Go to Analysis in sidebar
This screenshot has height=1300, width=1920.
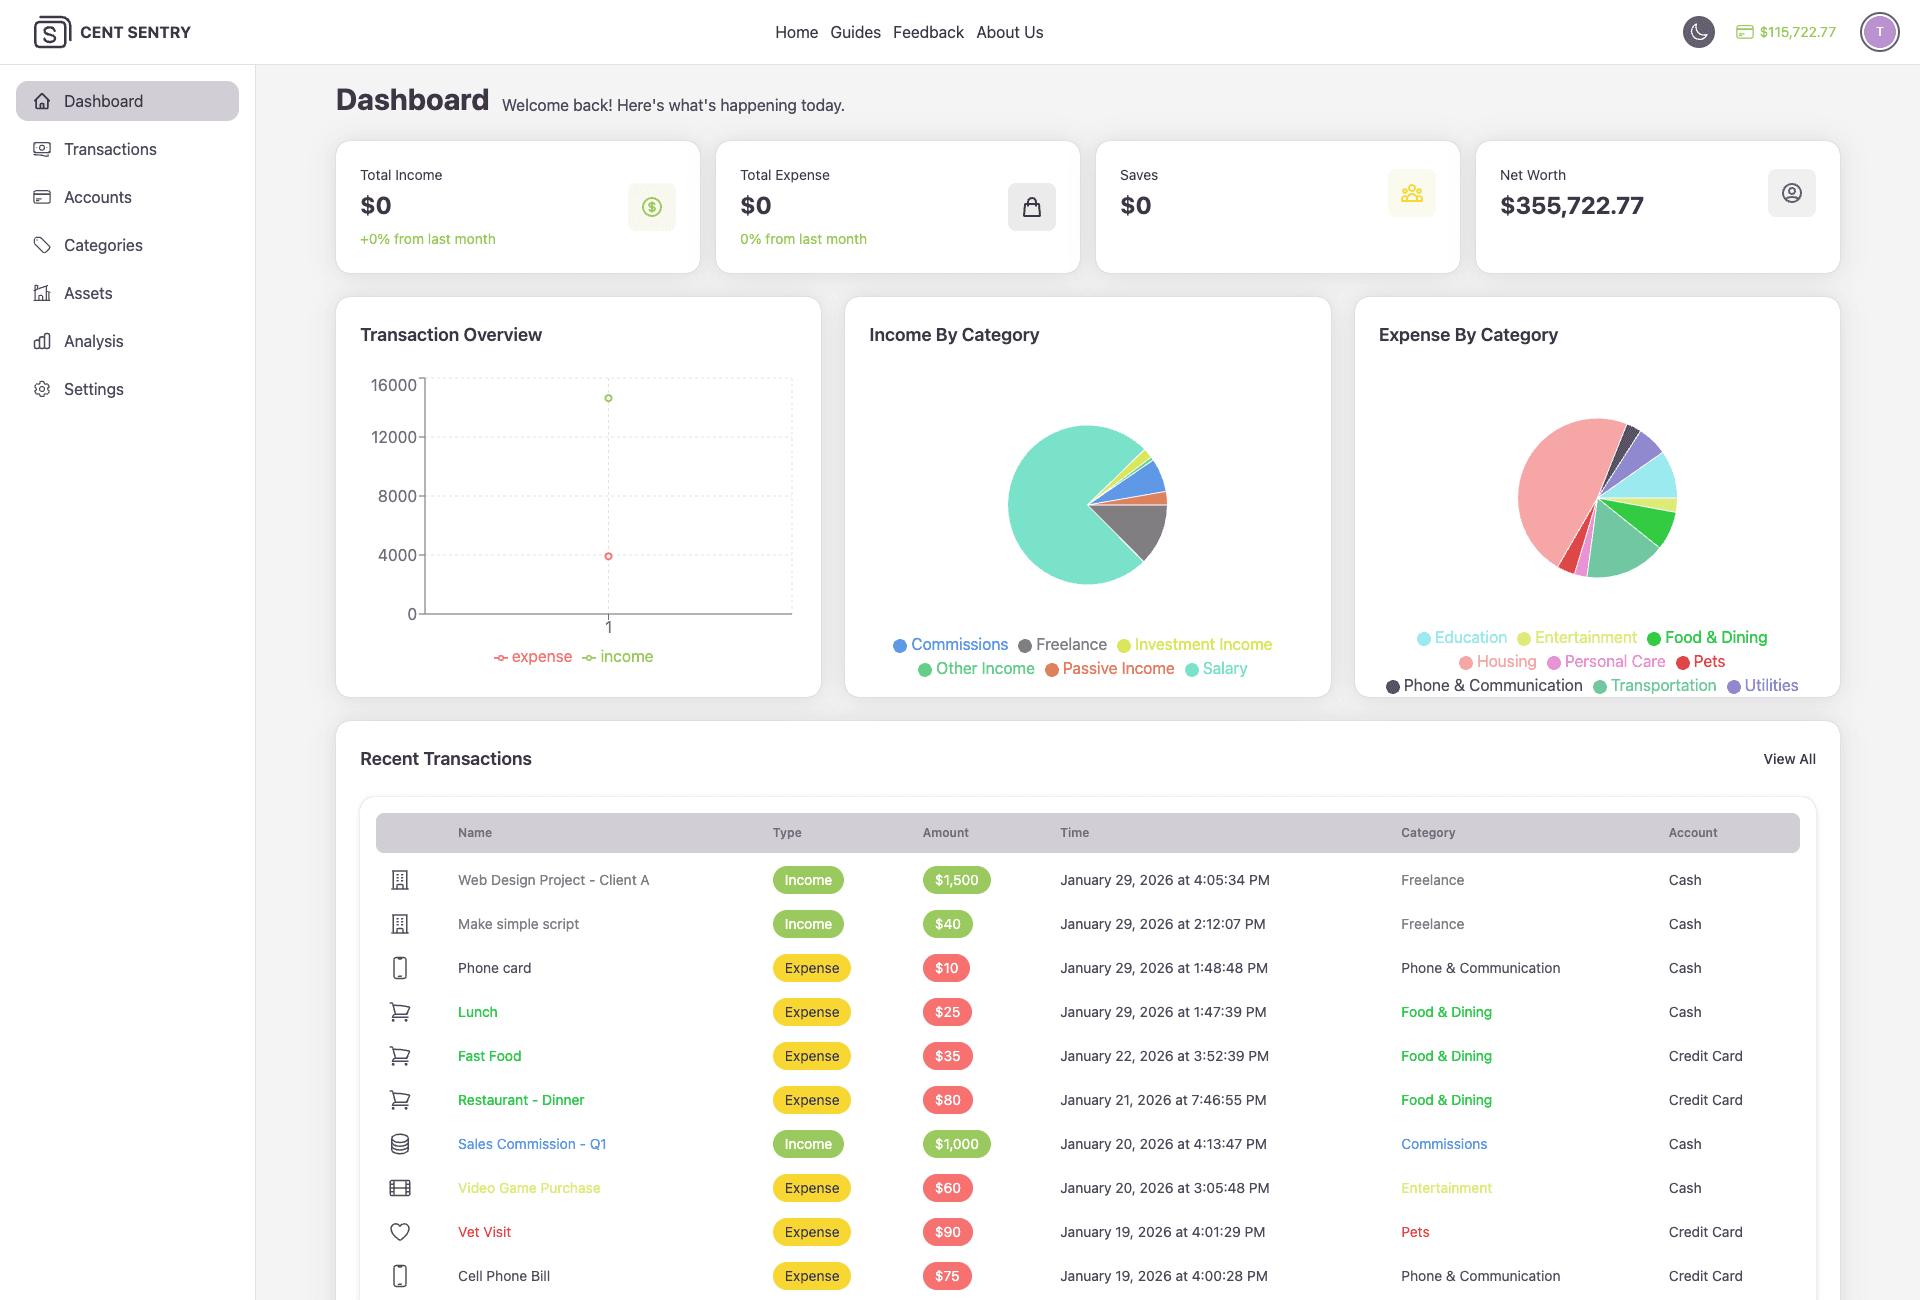click(93, 341)
